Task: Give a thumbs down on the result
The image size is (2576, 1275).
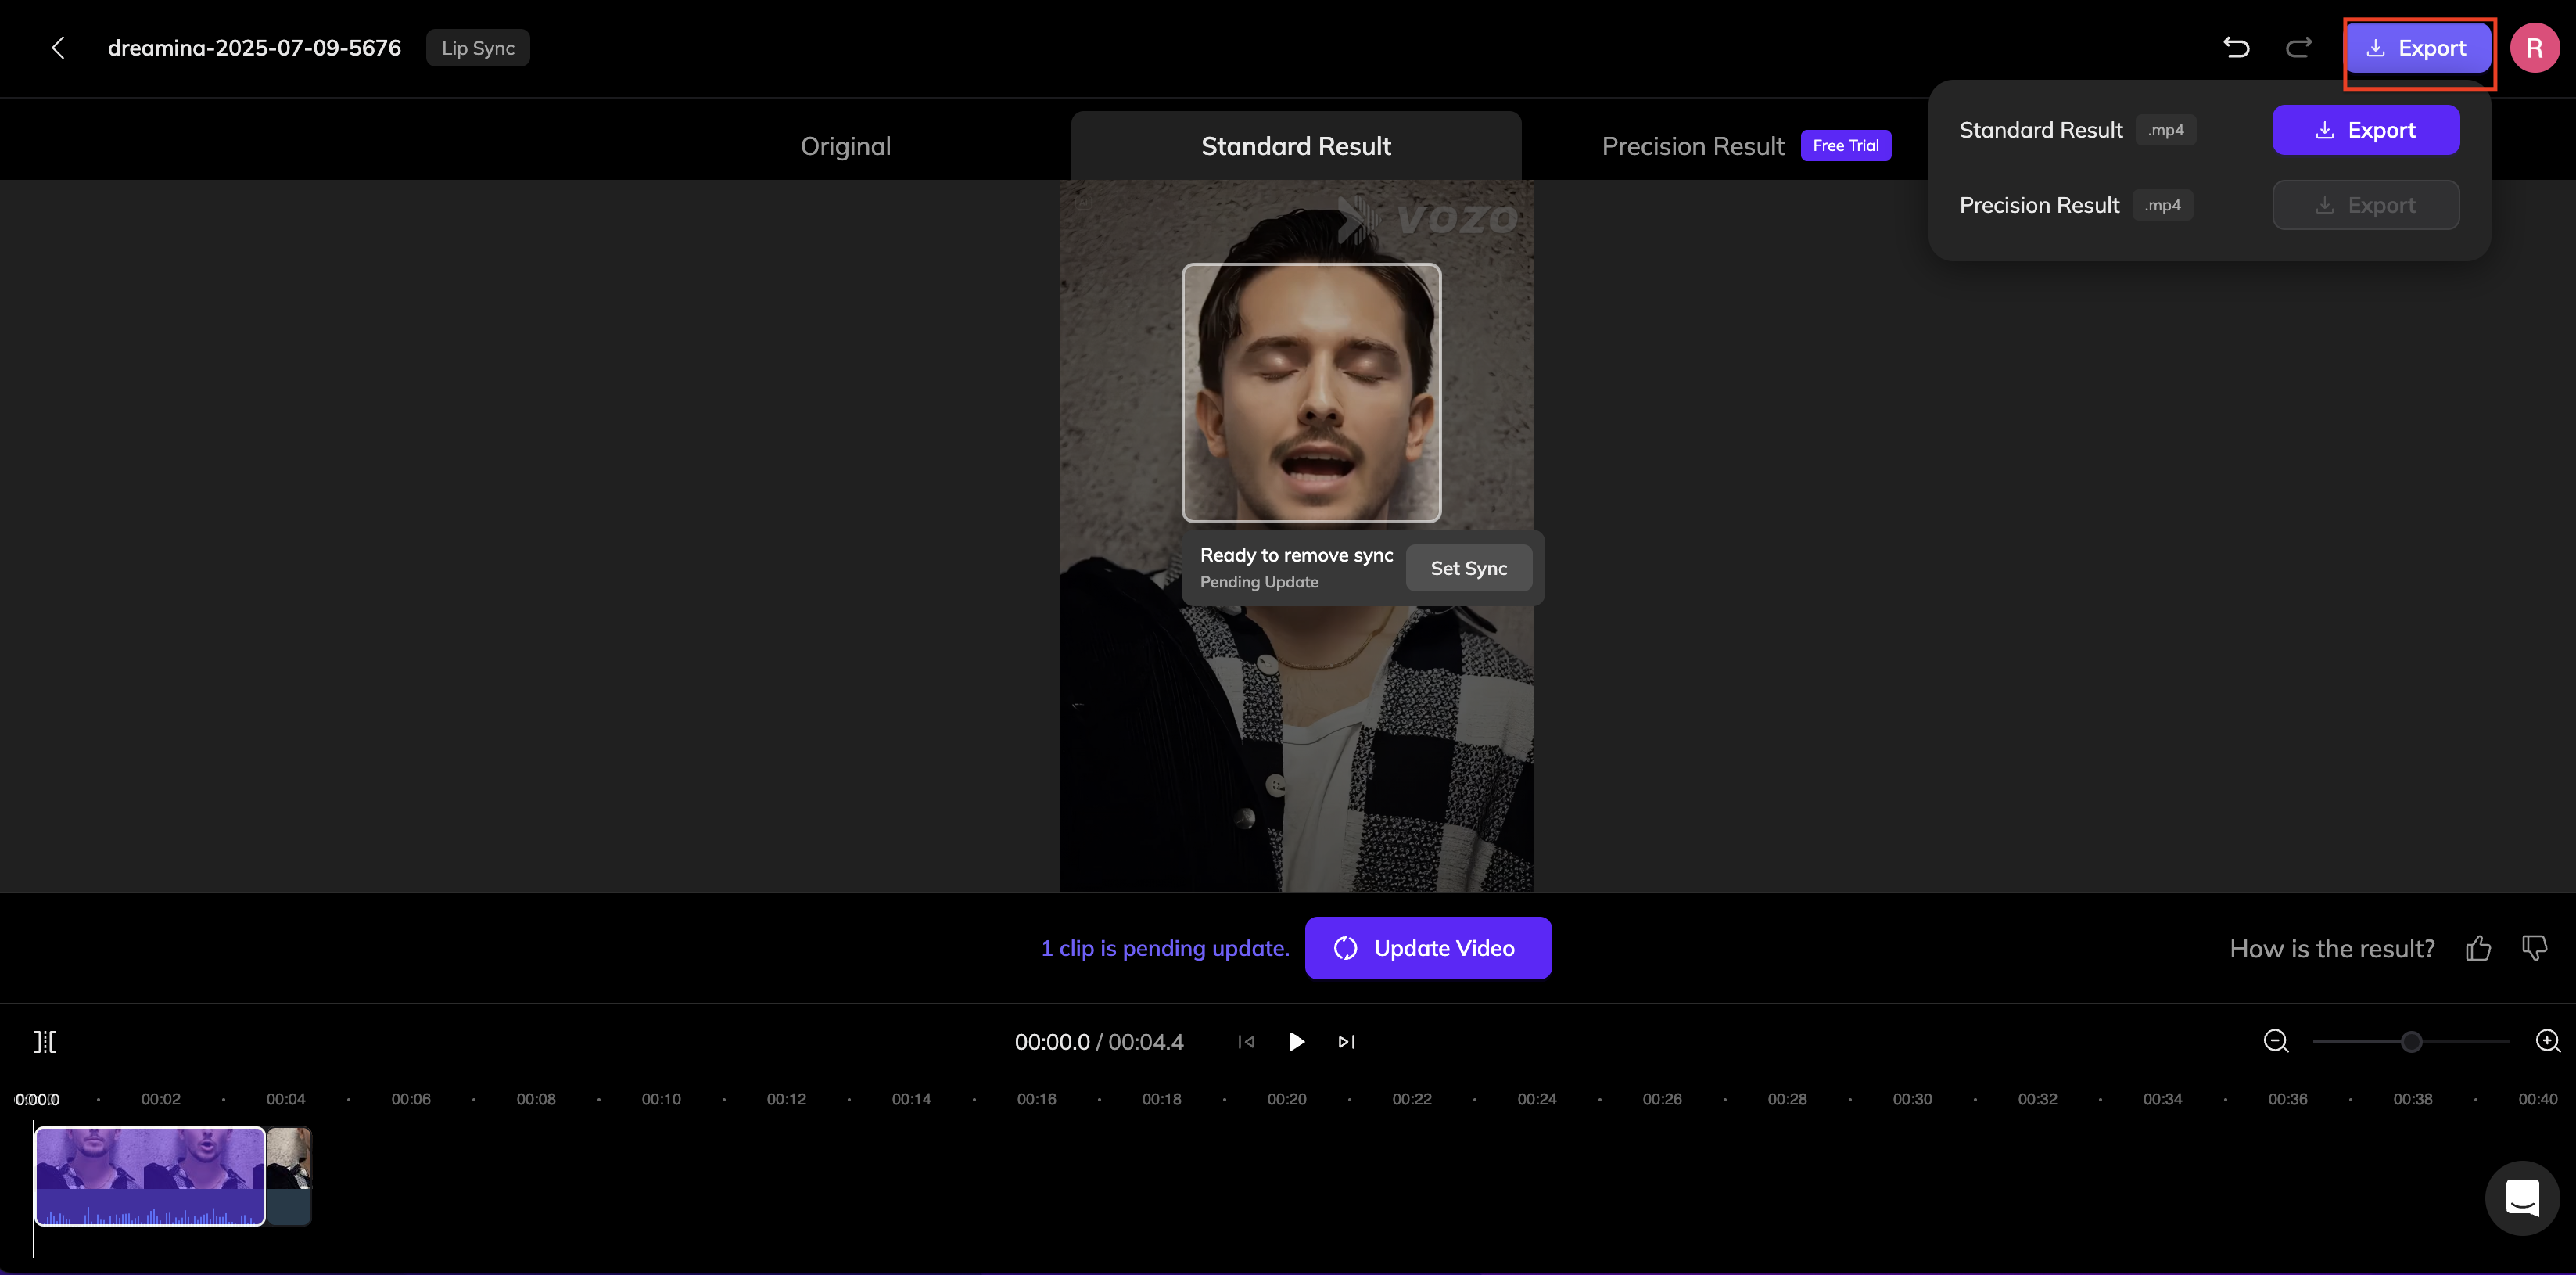Action: tap(2534, 948)
